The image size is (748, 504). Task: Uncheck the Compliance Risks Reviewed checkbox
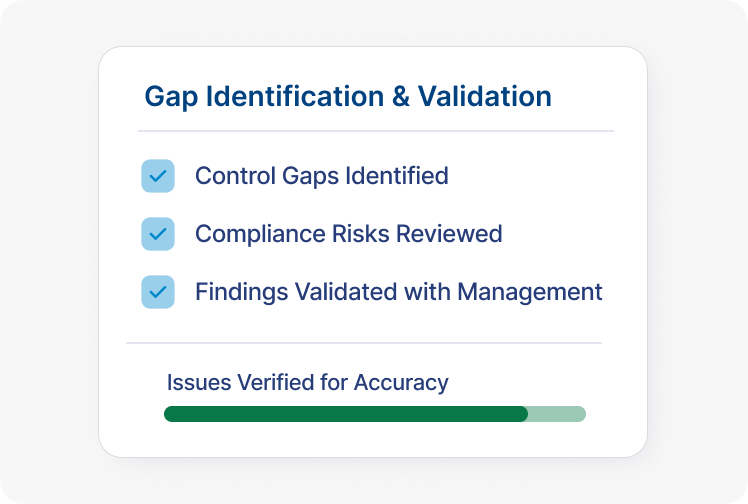158,234
